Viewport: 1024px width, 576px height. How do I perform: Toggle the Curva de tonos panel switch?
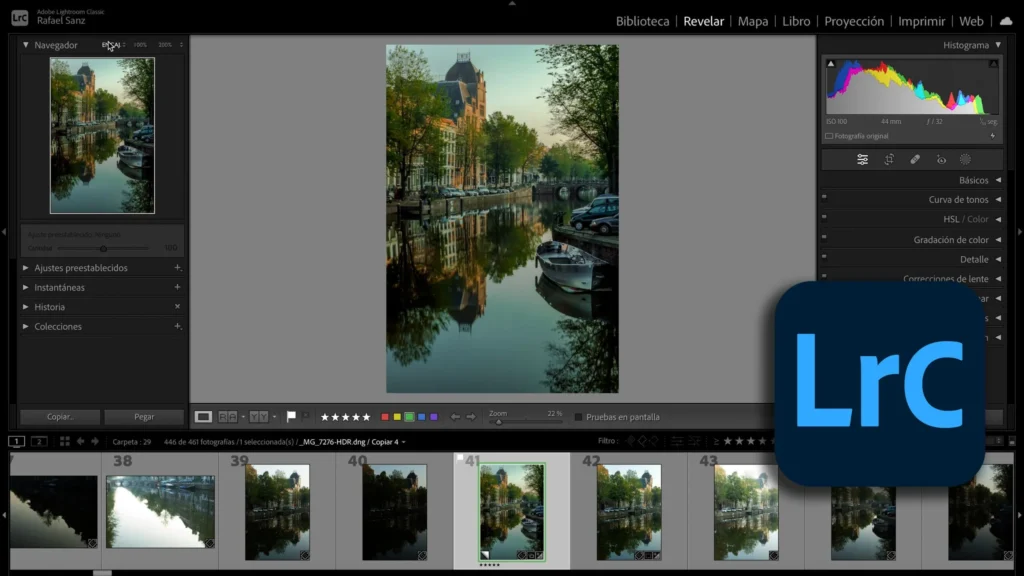point(824,200)
